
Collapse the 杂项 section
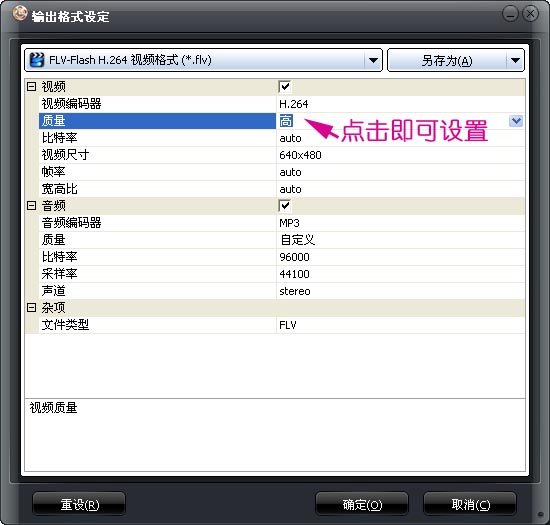32,308
